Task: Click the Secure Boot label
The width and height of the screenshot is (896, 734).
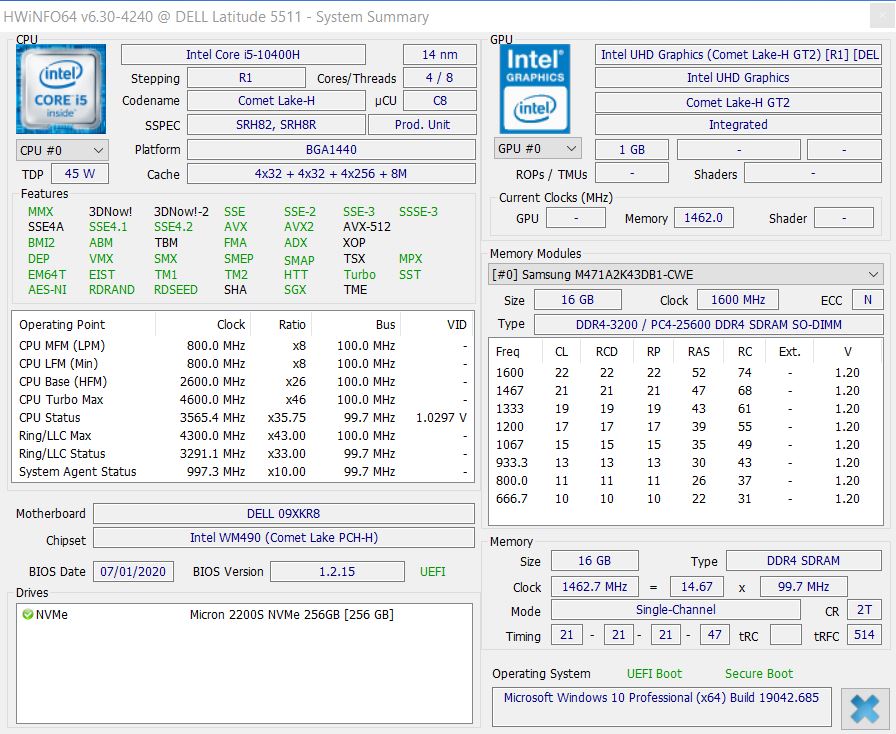Action: pyautogui.click(x=759, y=674)
